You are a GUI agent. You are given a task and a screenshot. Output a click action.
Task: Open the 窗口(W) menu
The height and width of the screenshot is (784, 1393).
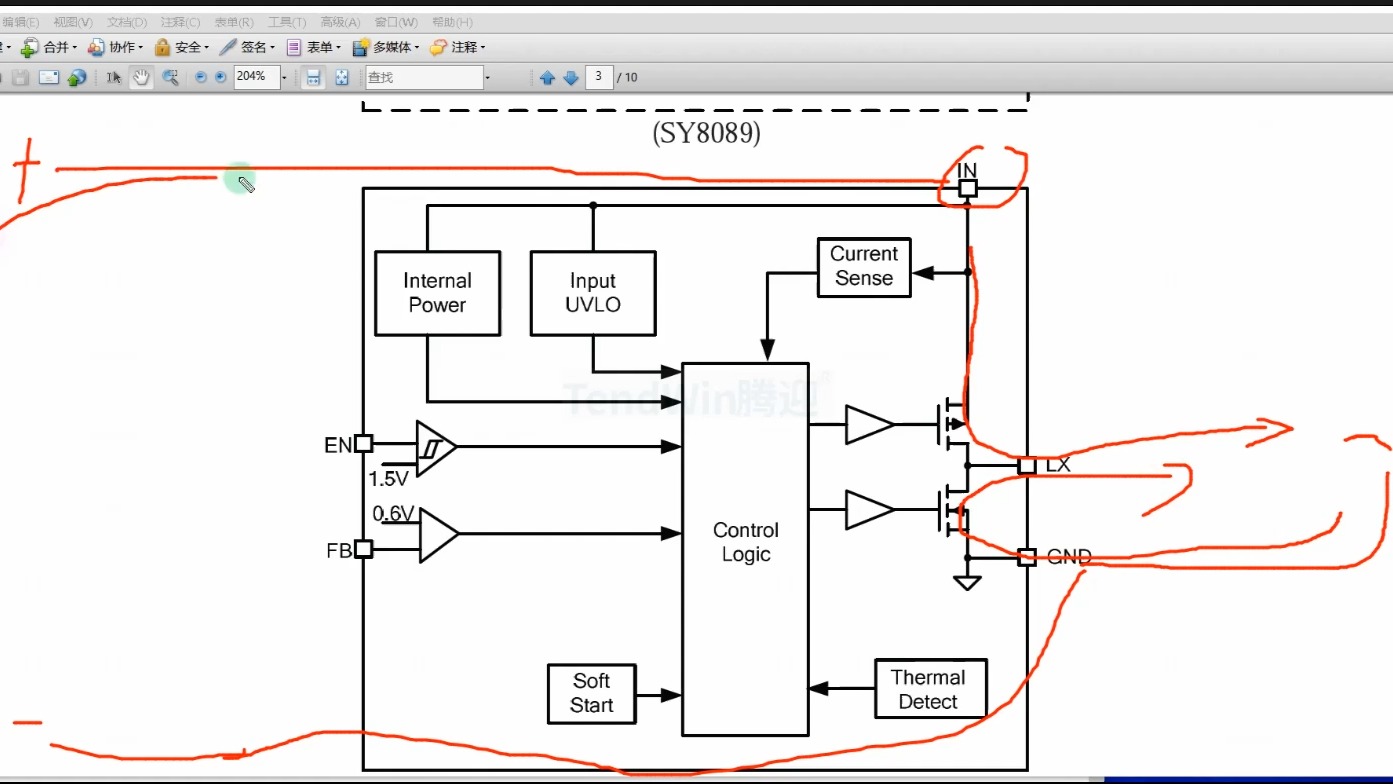[395, 22]
